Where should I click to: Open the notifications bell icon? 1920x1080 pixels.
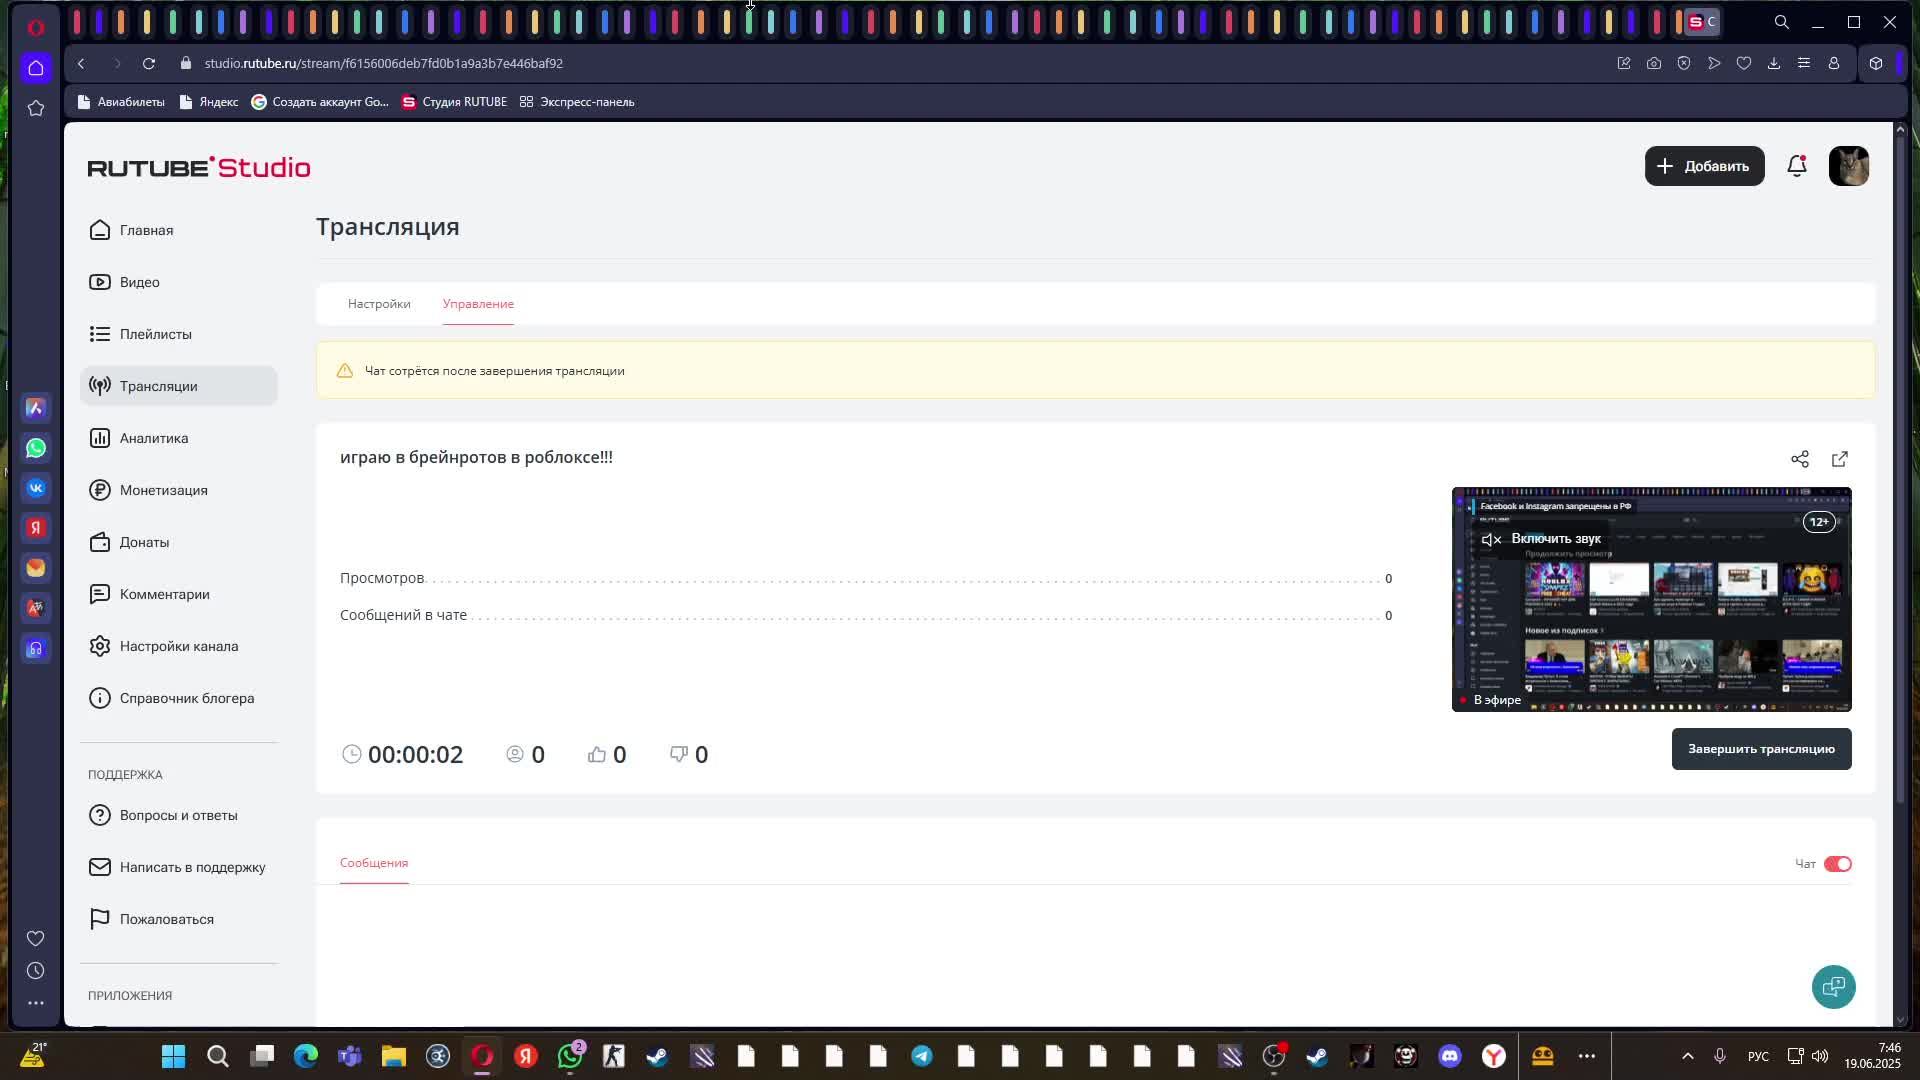click(x=1797, y=166)
